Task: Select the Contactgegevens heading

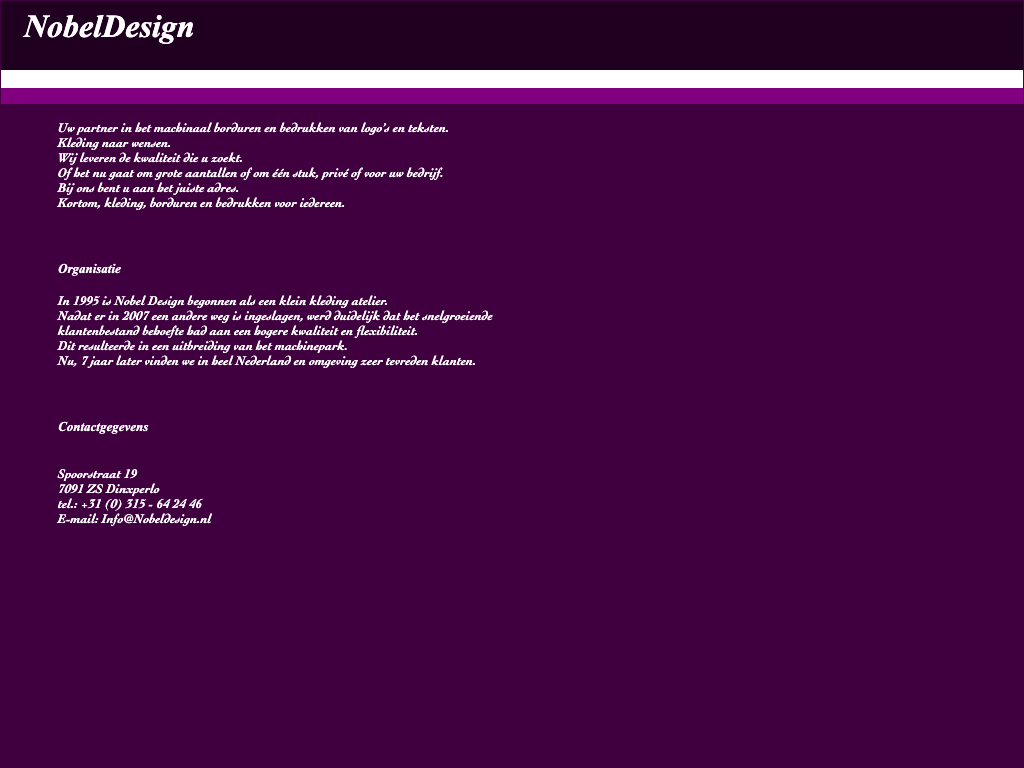Action: 103,427
